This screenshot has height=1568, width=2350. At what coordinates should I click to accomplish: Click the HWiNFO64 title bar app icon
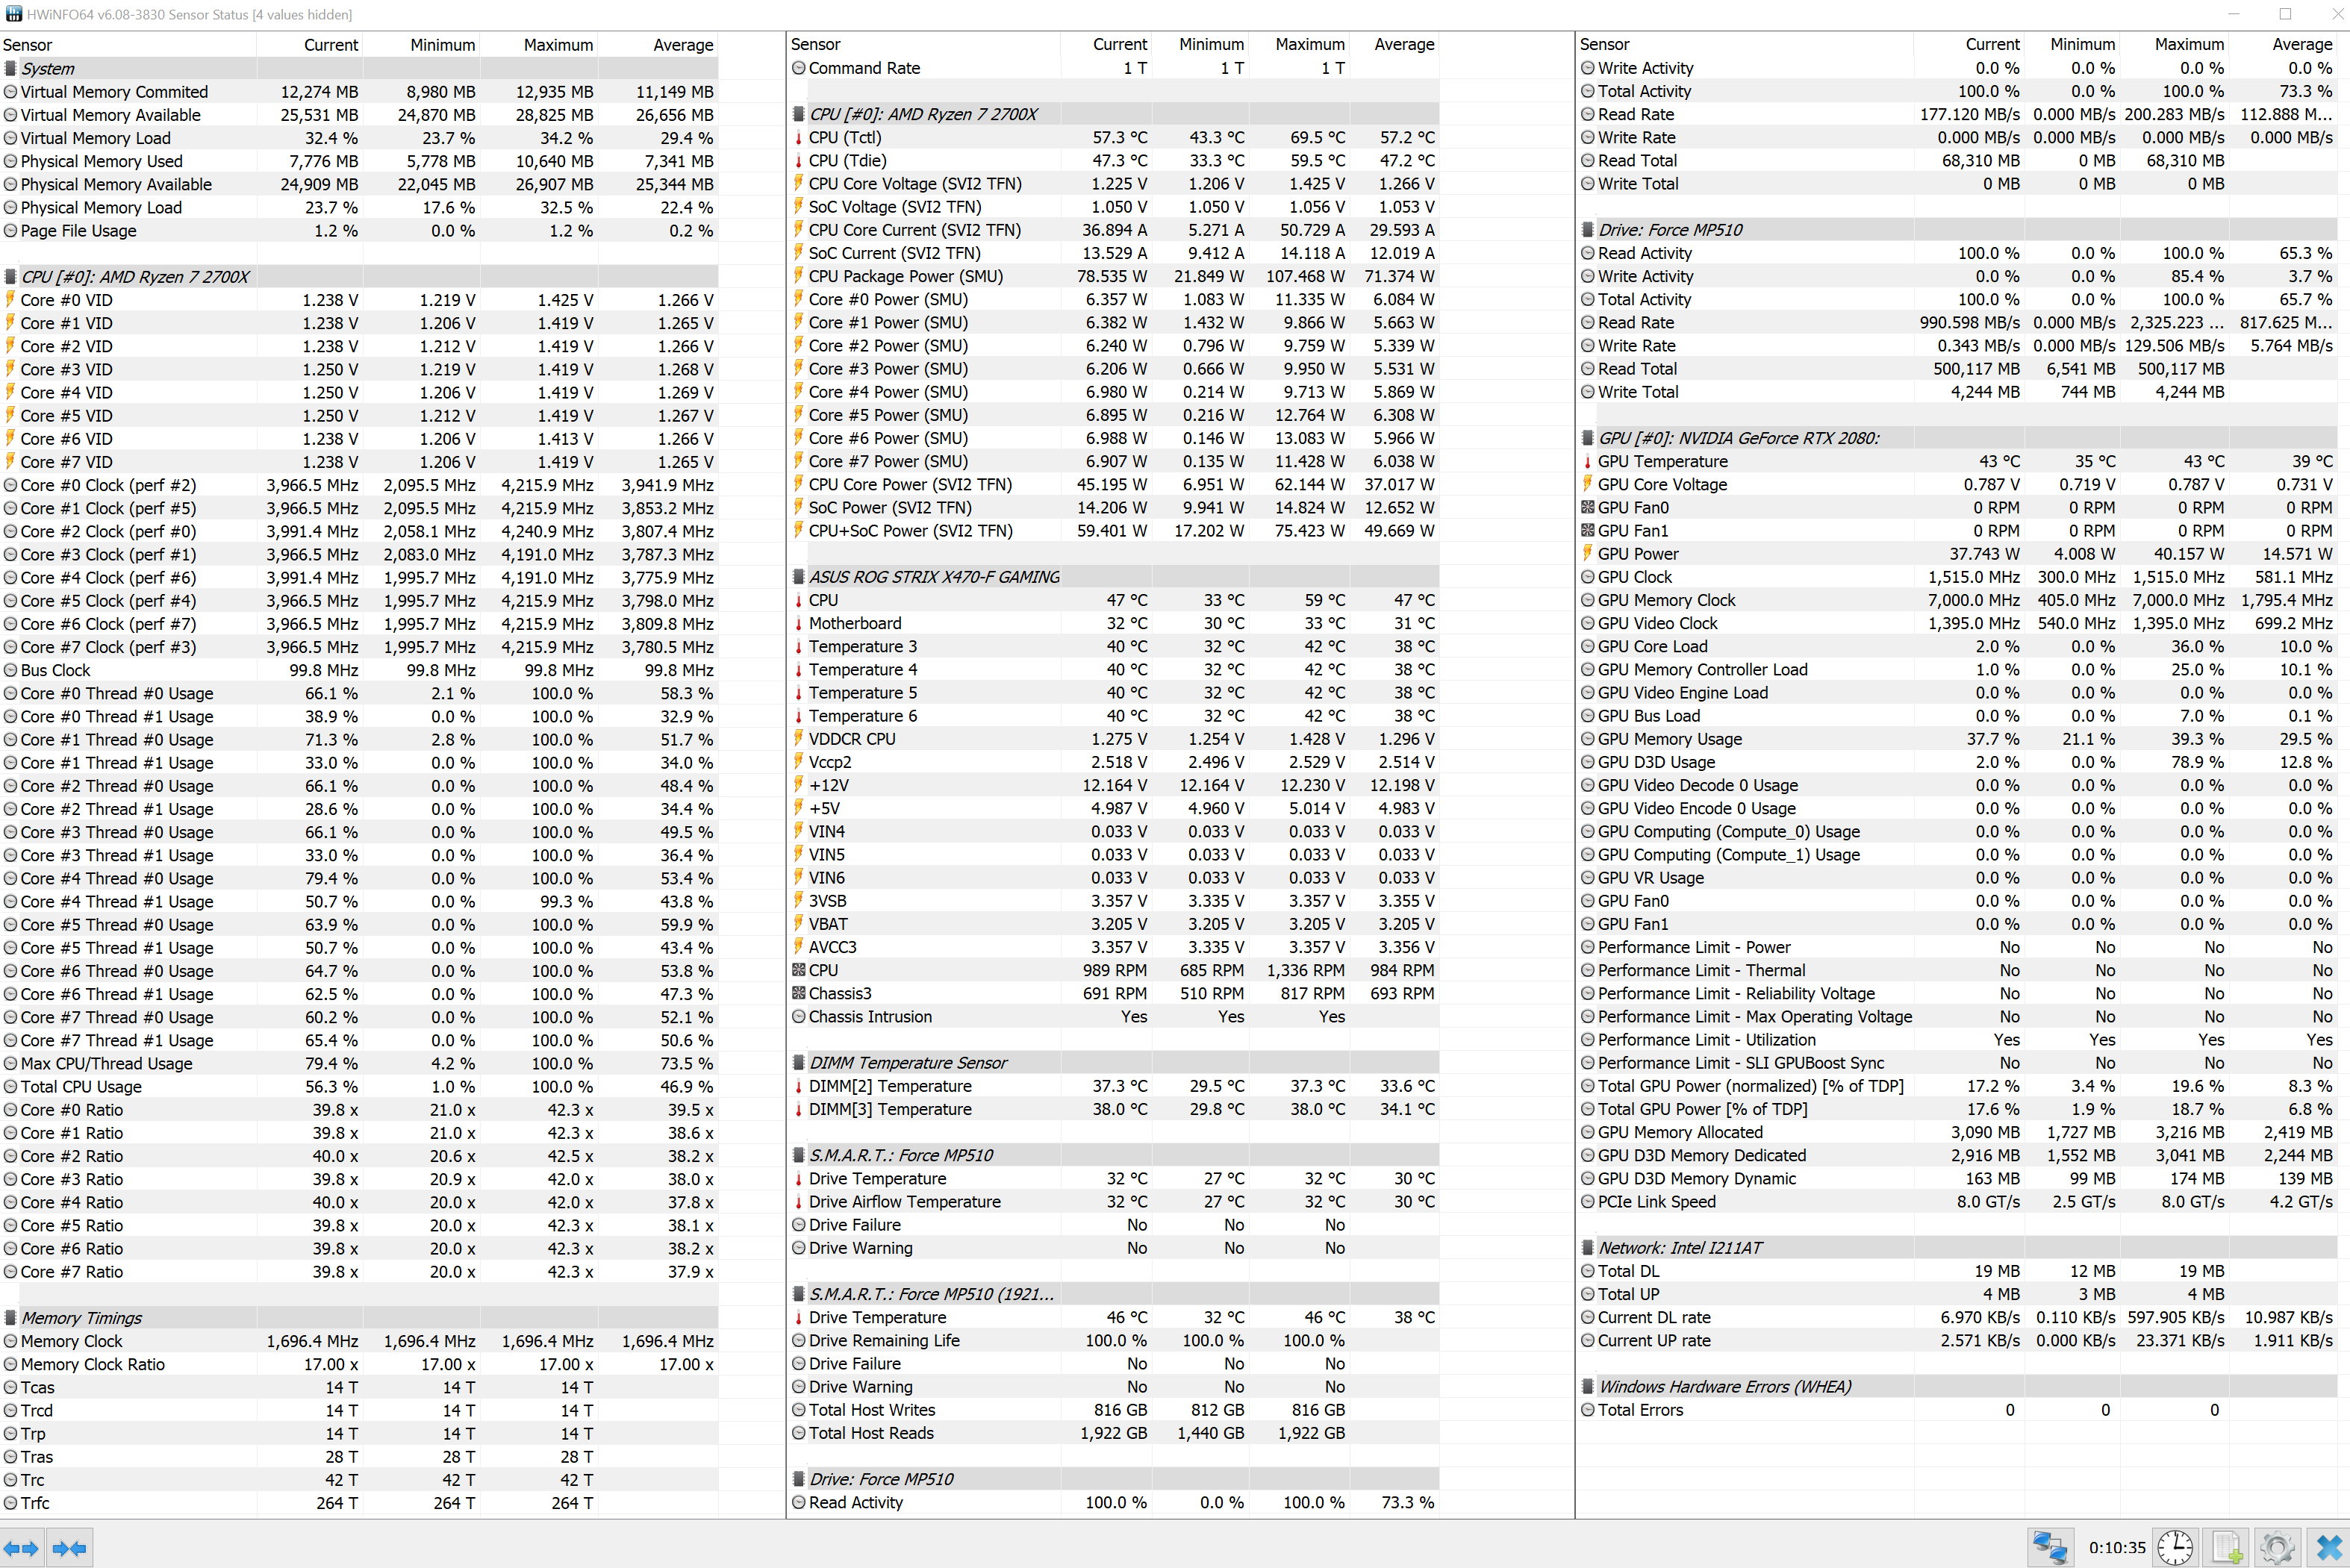pyautogui.click(x=13, y=14)
